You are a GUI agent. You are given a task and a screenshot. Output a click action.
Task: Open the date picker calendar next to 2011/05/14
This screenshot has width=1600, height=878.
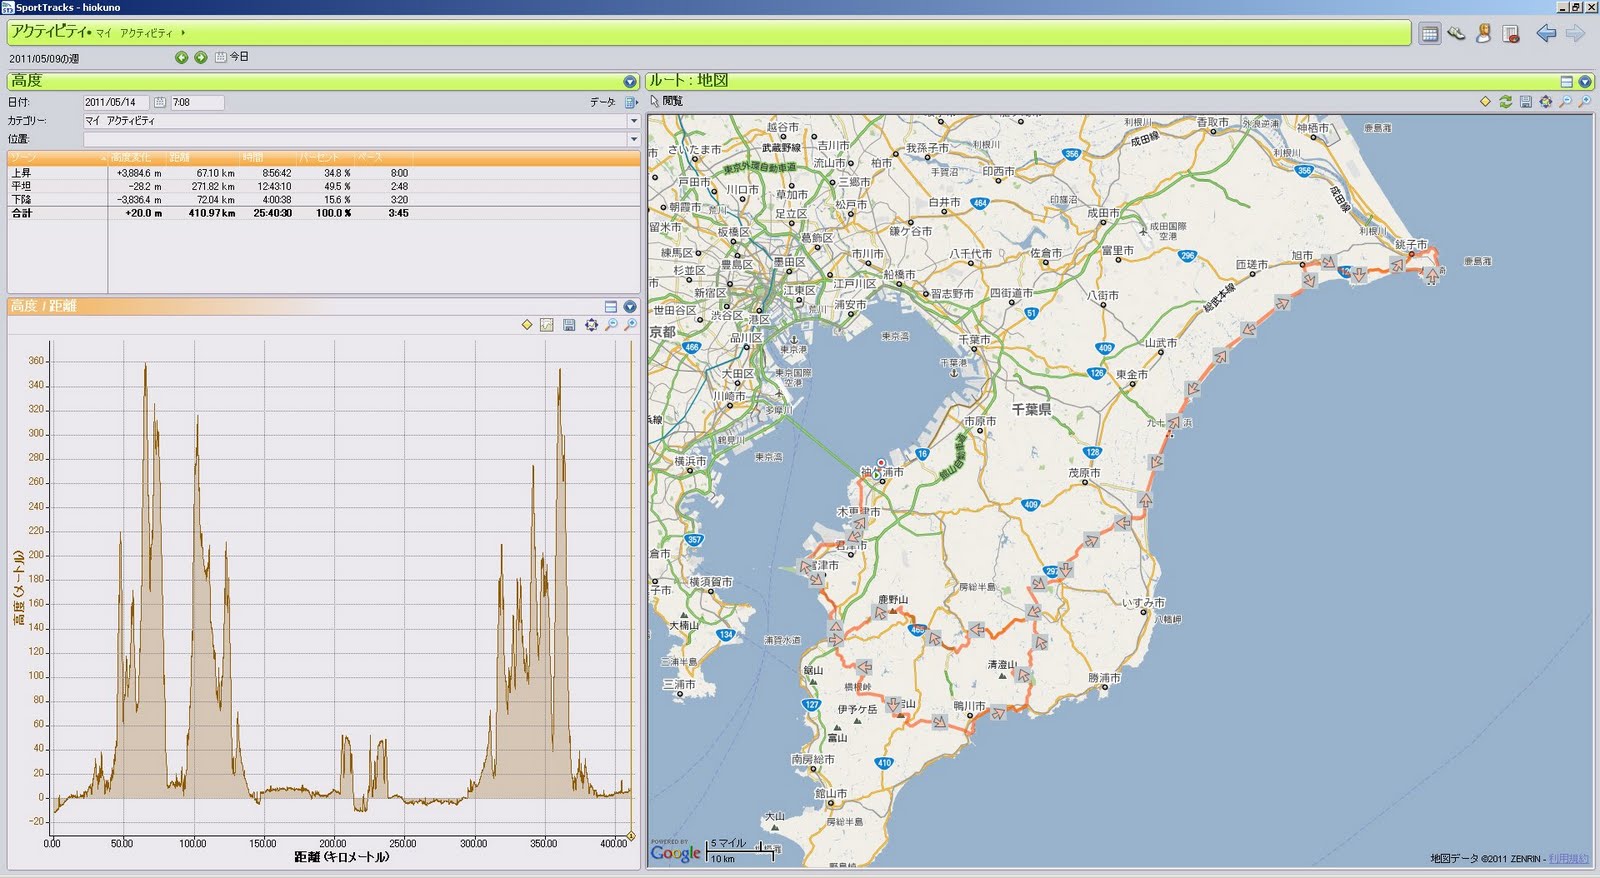tap(159, 102)
